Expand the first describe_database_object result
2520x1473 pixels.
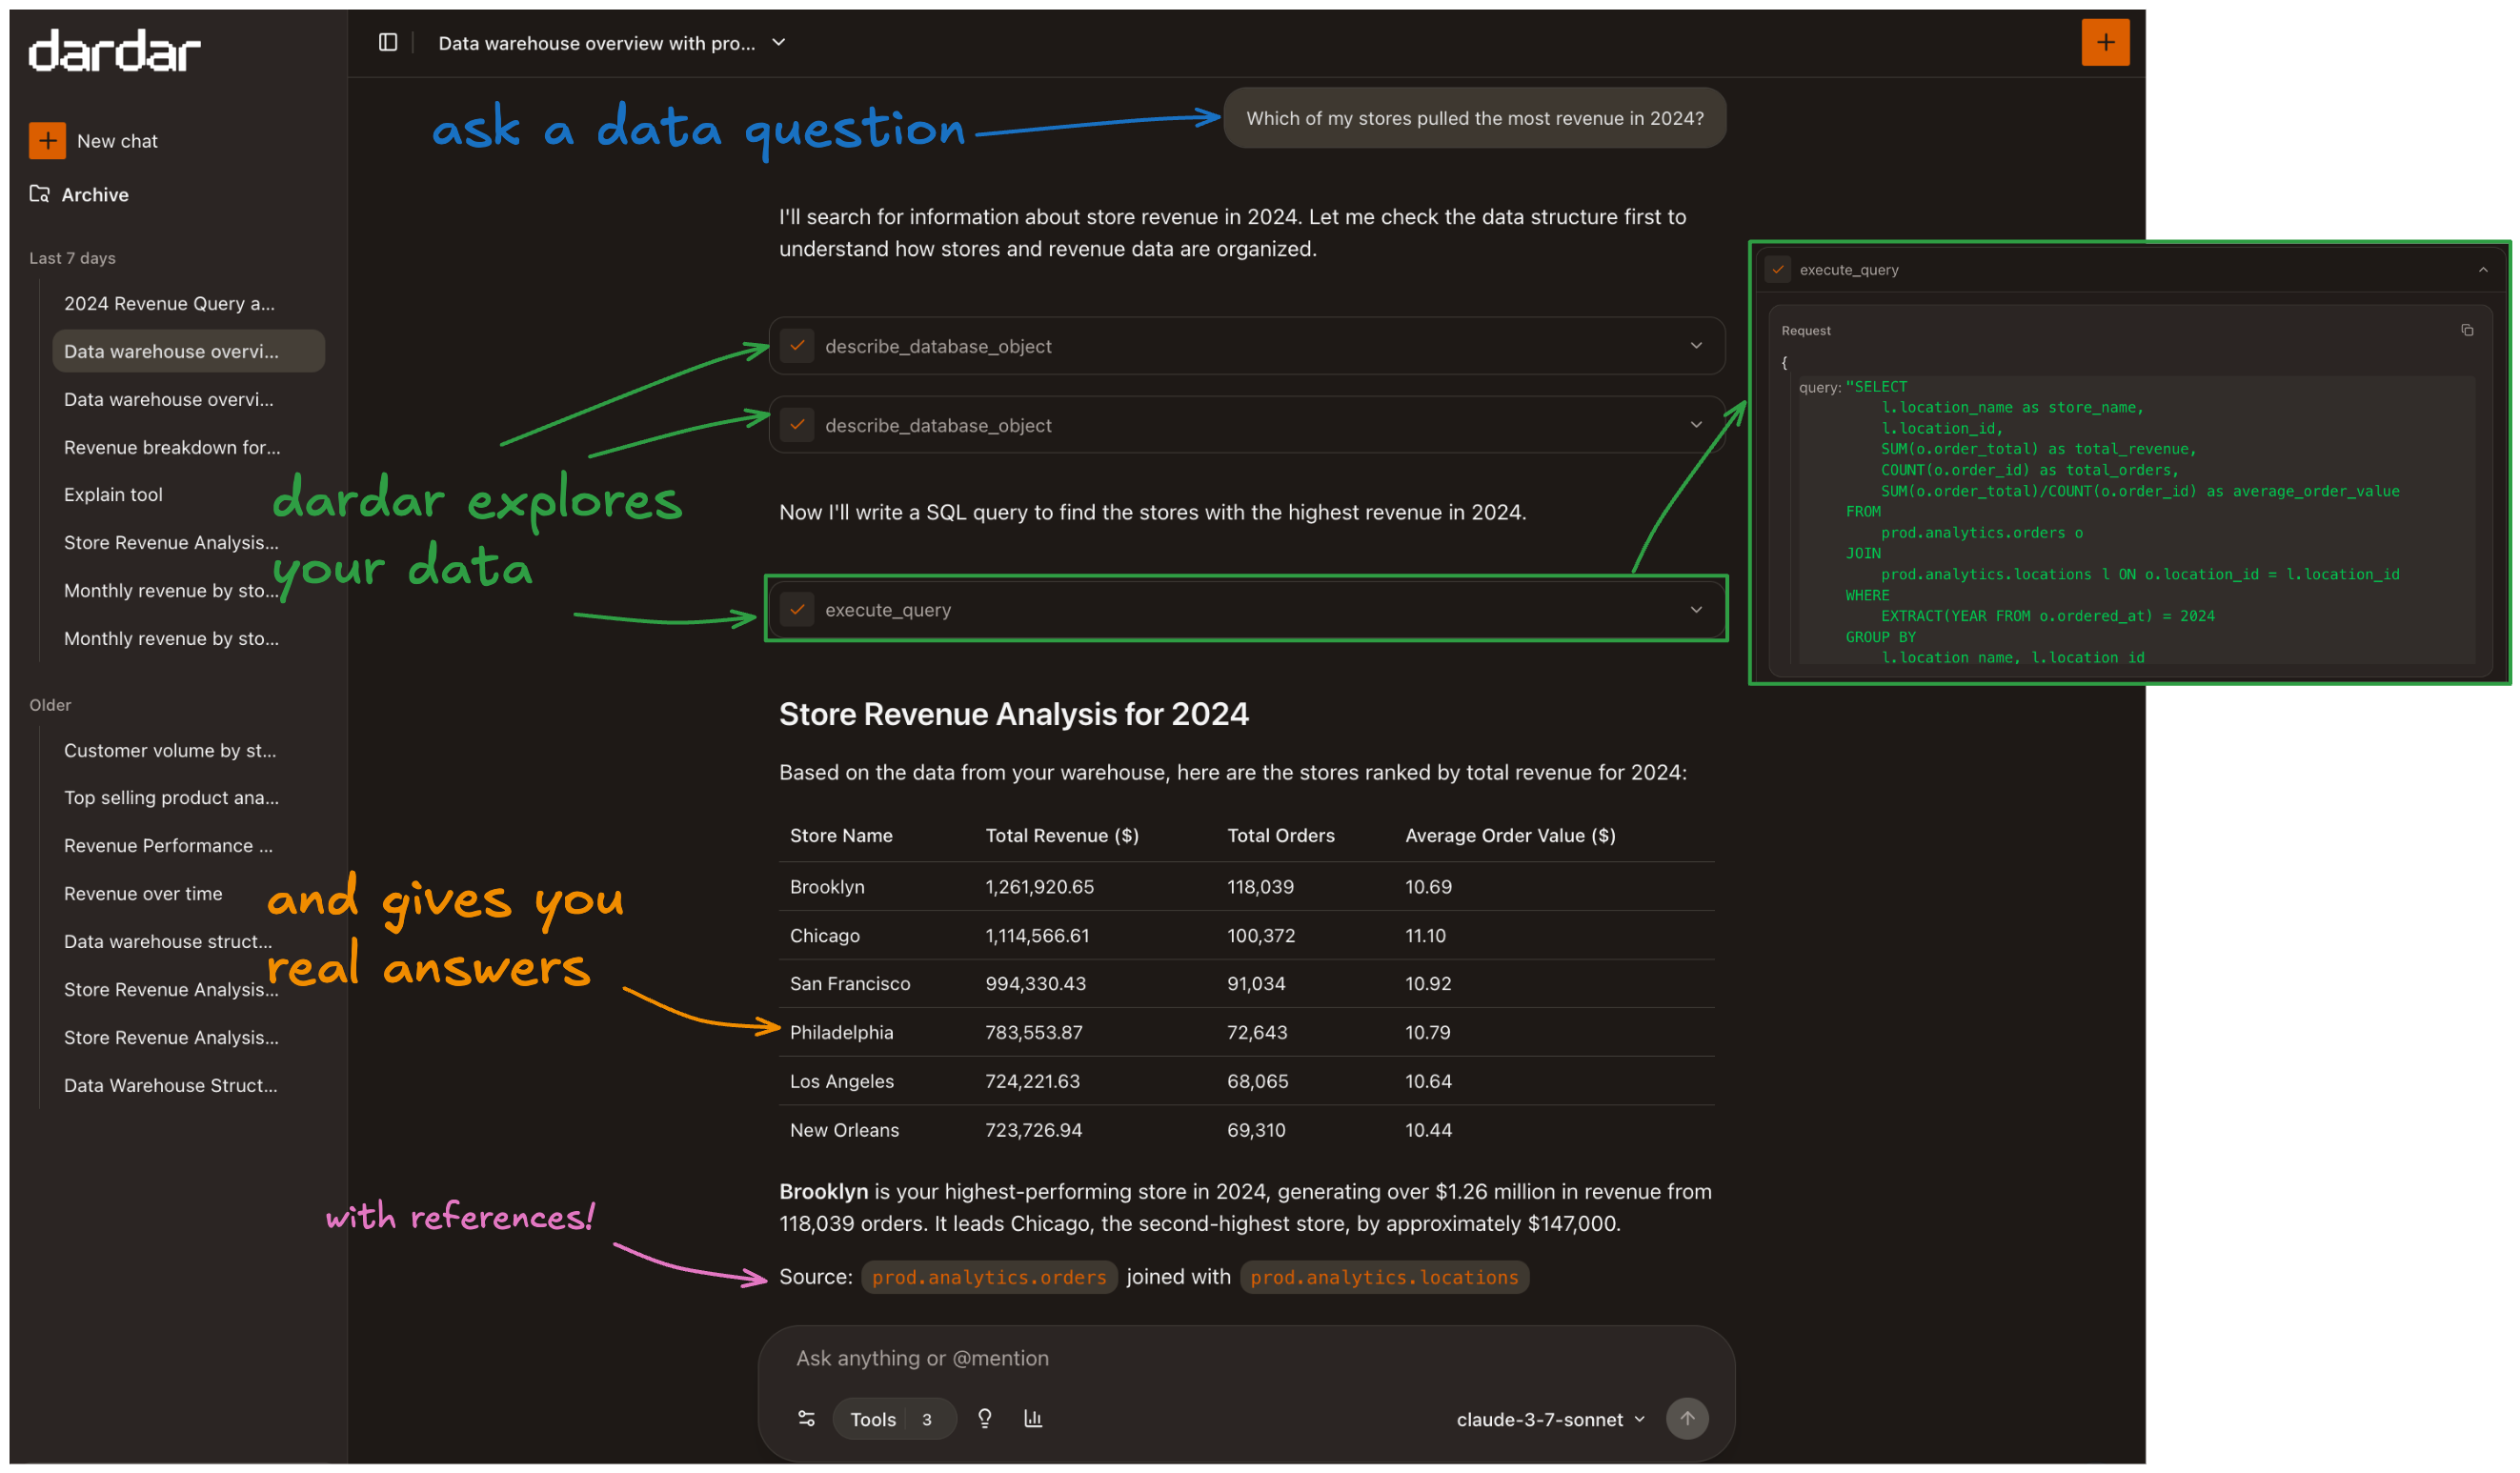tap(1695, 346)
